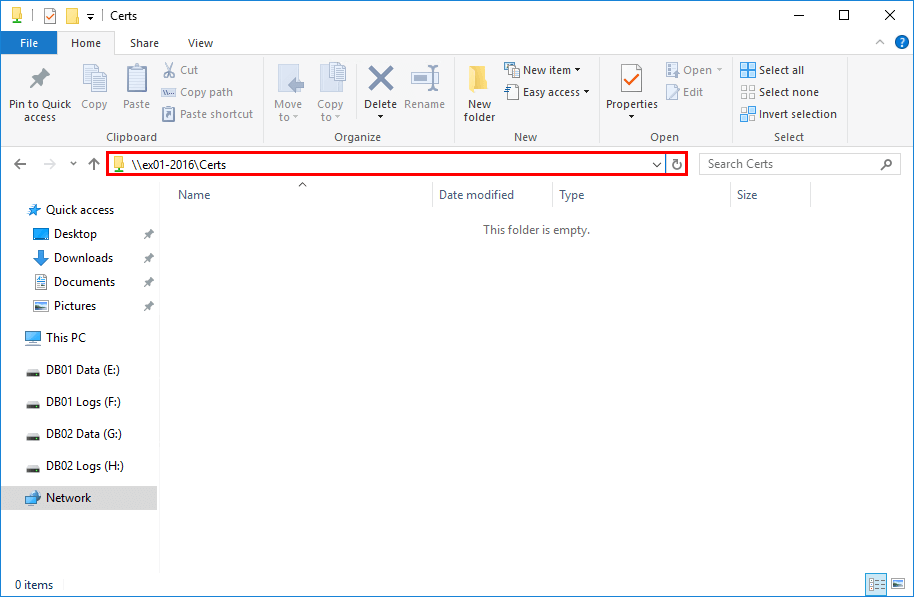Open Pictures in navigation pane
Image resolution: width=914 pixels, height=597 pixels.
[x=75, y=305]
